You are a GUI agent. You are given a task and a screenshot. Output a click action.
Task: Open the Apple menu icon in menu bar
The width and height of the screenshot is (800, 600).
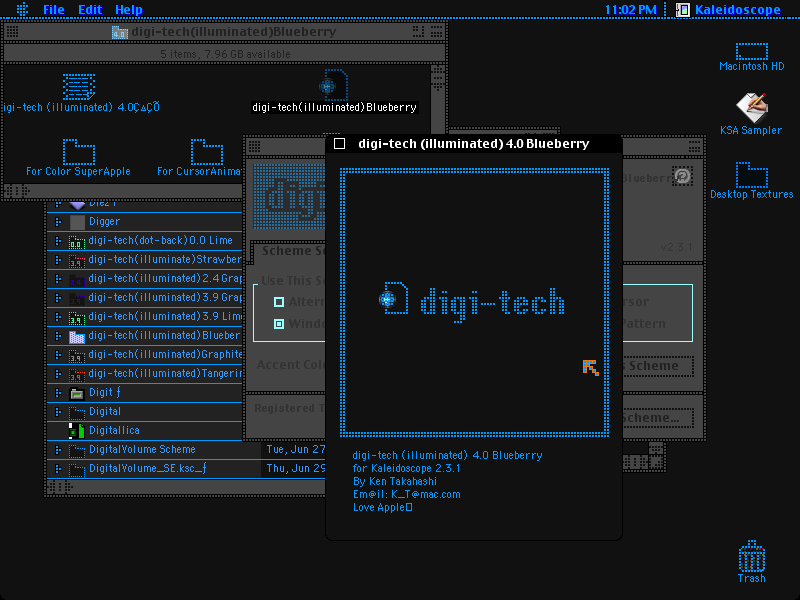click(x=22, y=9)
